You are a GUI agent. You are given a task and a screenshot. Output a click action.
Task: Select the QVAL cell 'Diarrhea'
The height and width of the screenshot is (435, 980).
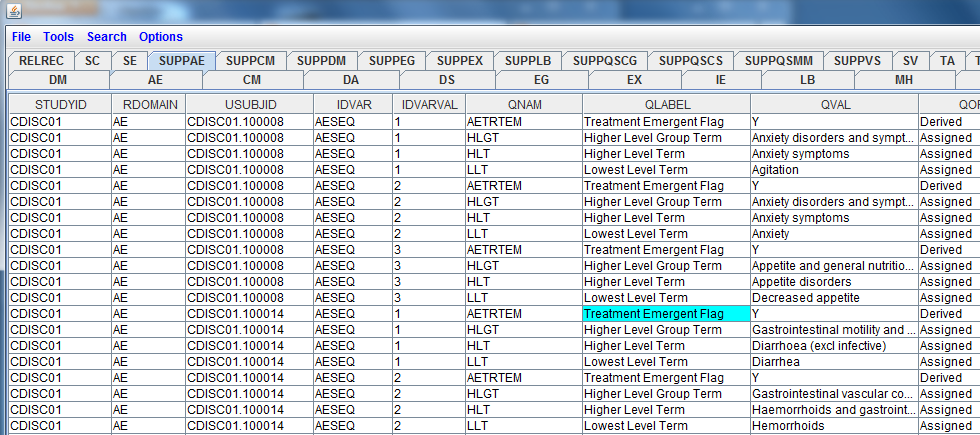(835, 362)
